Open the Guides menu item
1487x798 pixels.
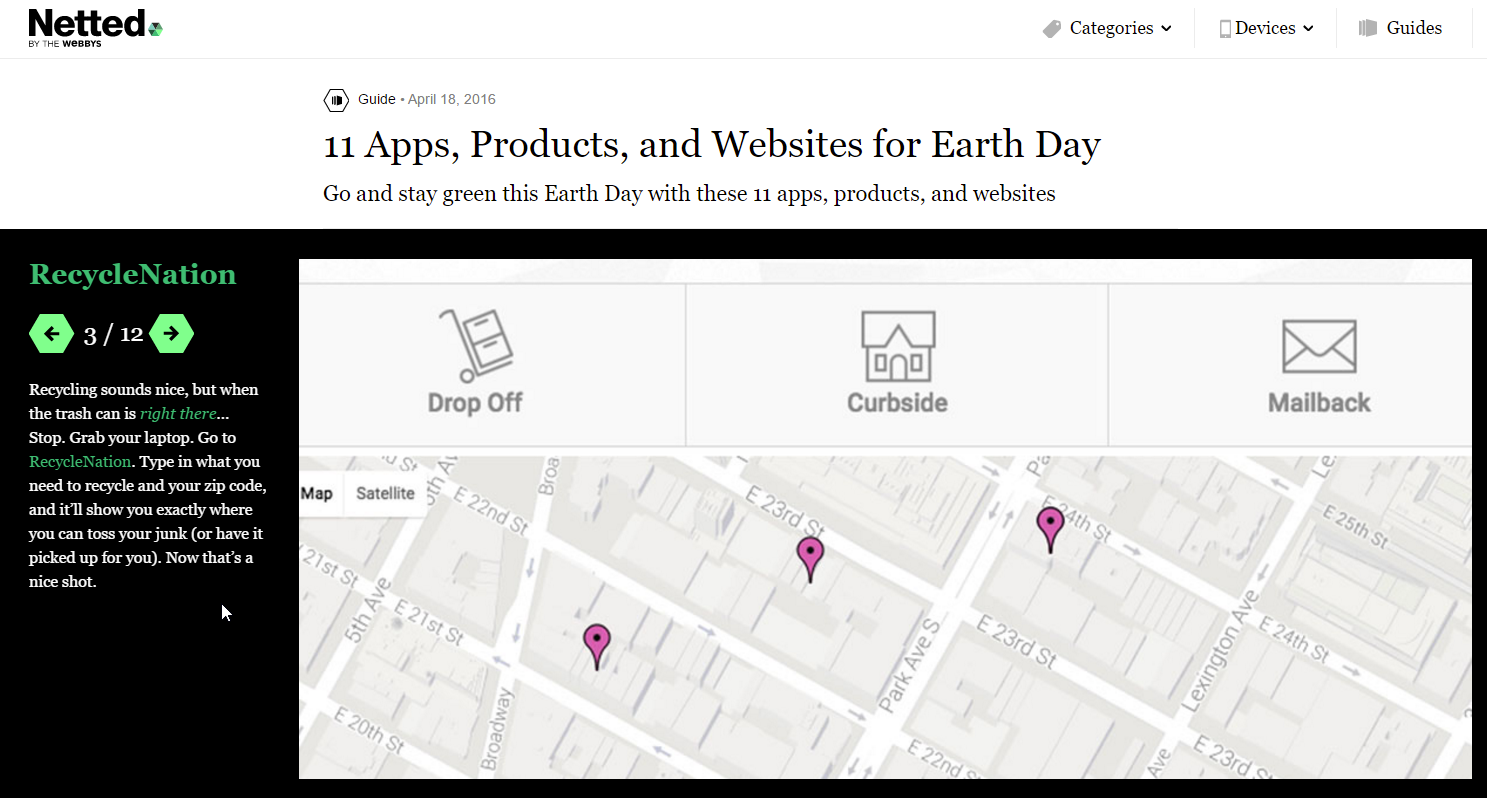coord(1414,28)
